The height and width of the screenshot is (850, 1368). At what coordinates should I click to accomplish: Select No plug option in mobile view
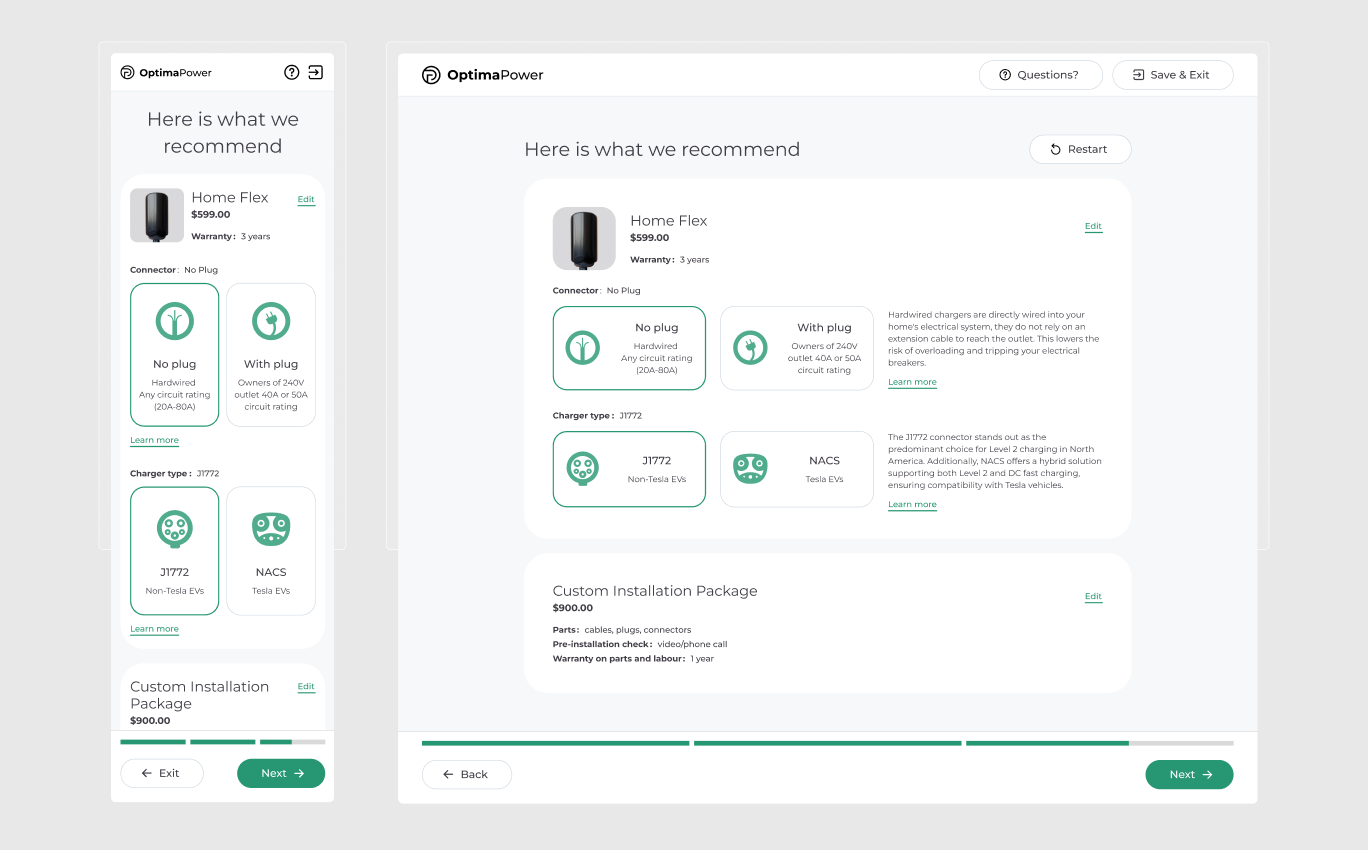click(x=175, y=355)
